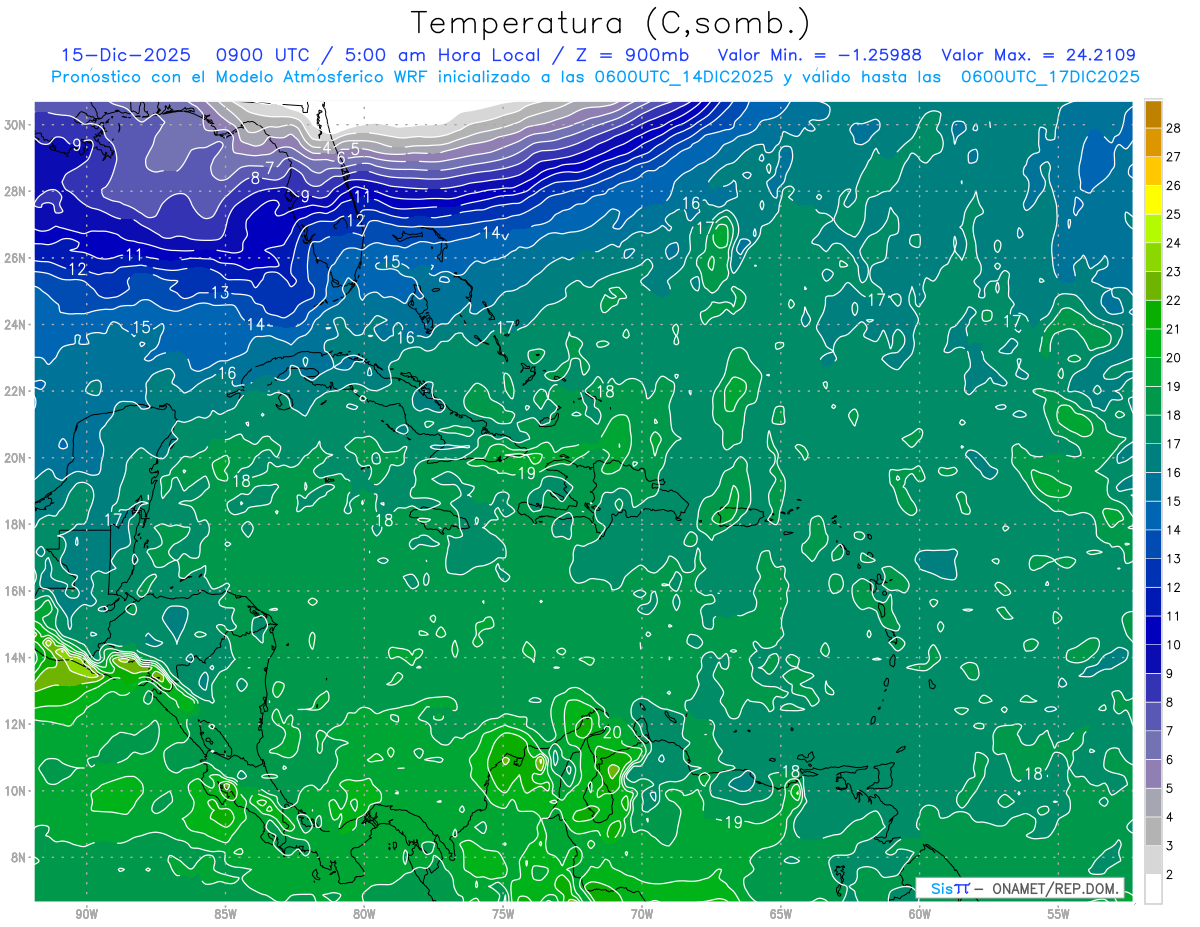Click the title "Temperatura (C,somb.)"
The image size is (1200, 927).
[x=611, y=22]
